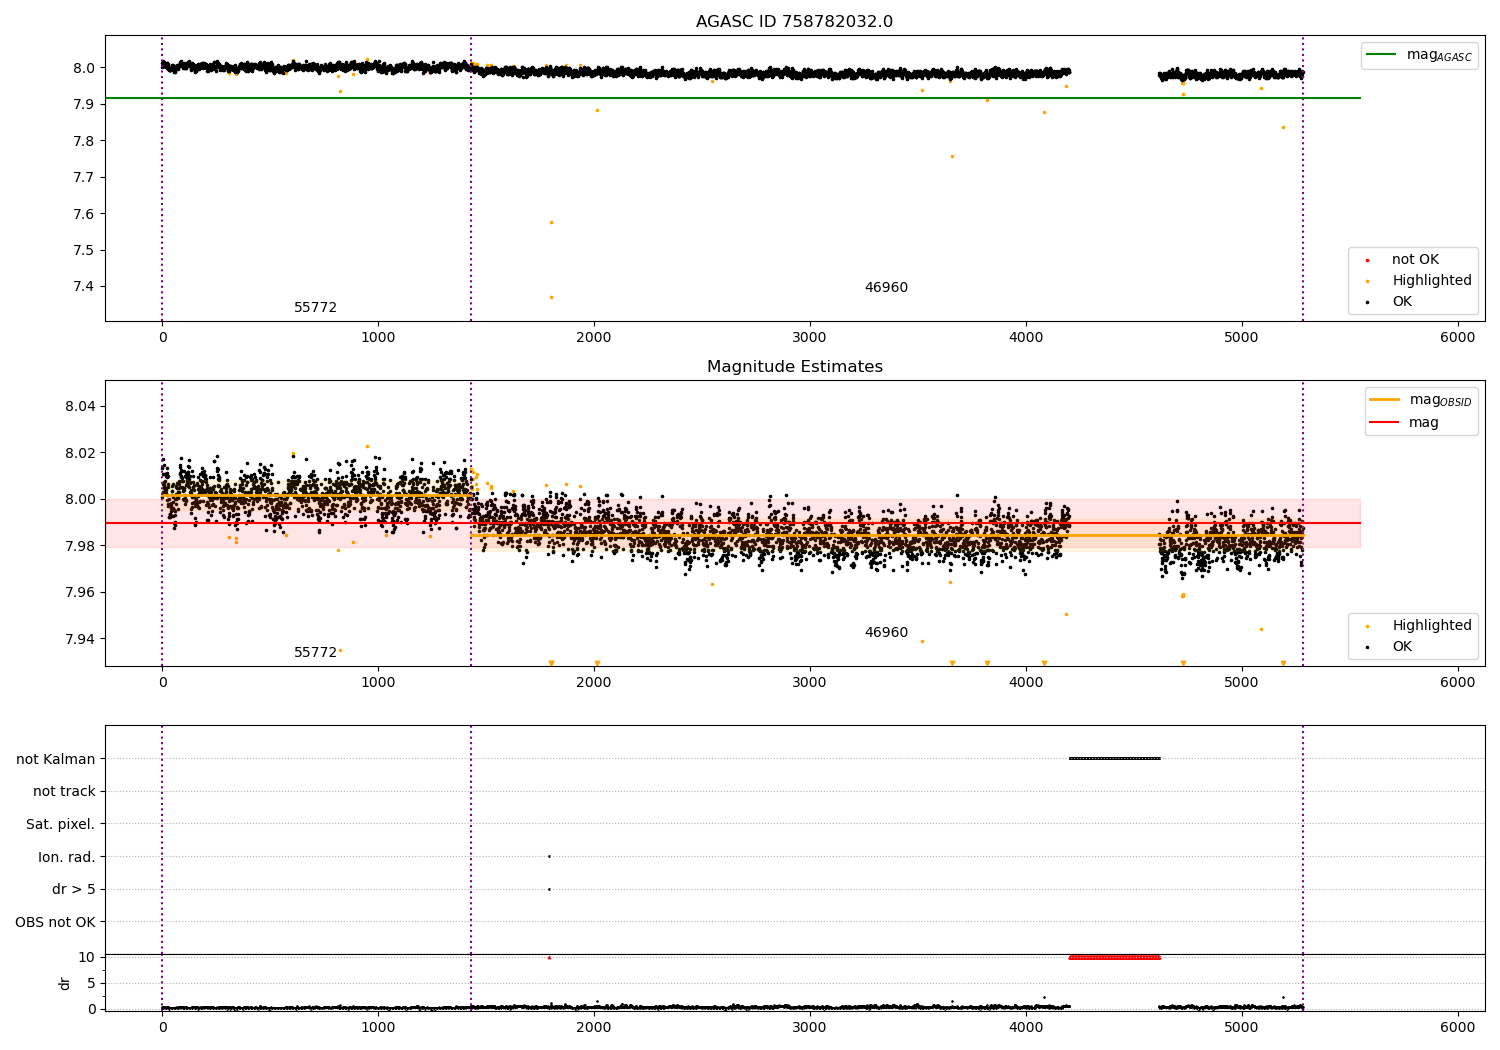1500x1050 pixels.
Task: Click the '5' tick on the dr axis
Action: 91,983
